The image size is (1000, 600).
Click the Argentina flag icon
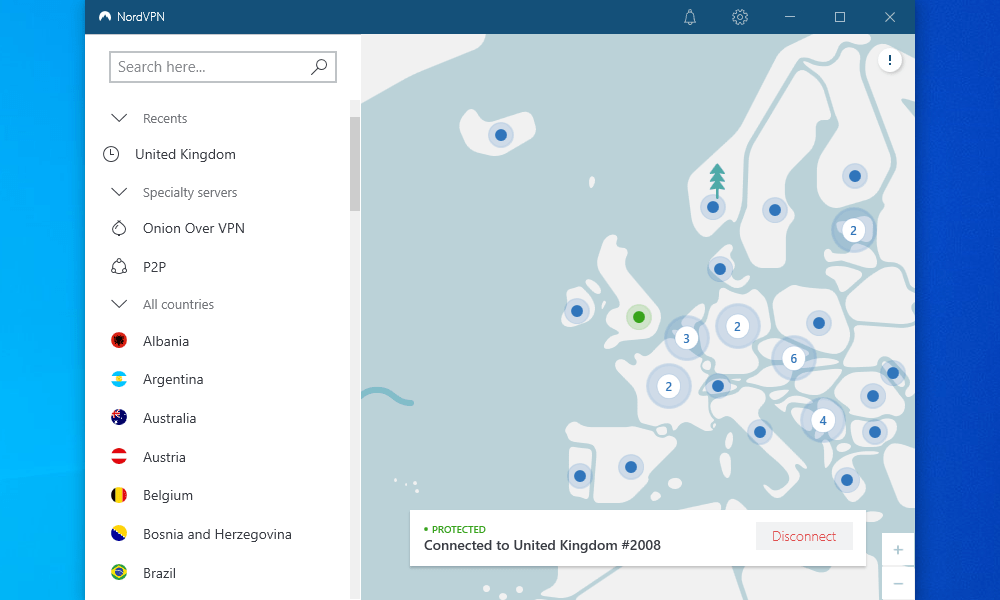click(119, 379)
